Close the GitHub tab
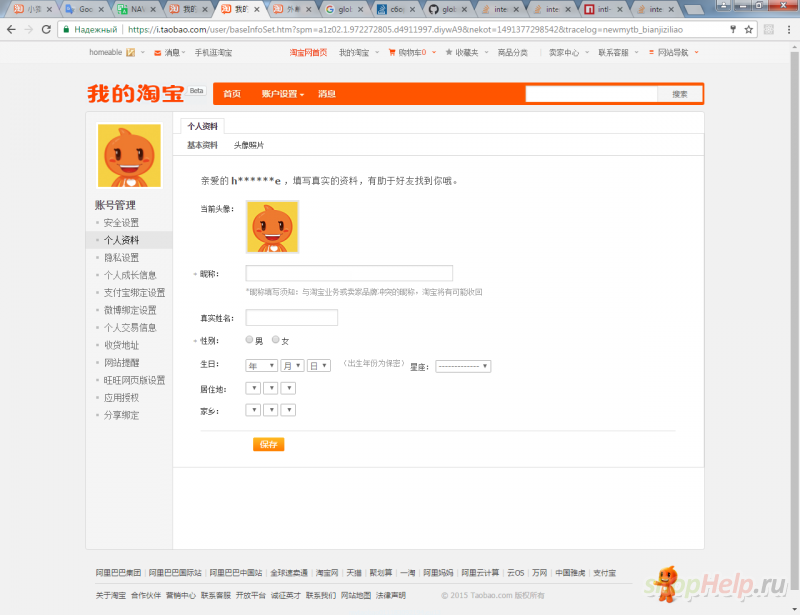This screenshot has width=800, height=615. click(x=464, y=9)
